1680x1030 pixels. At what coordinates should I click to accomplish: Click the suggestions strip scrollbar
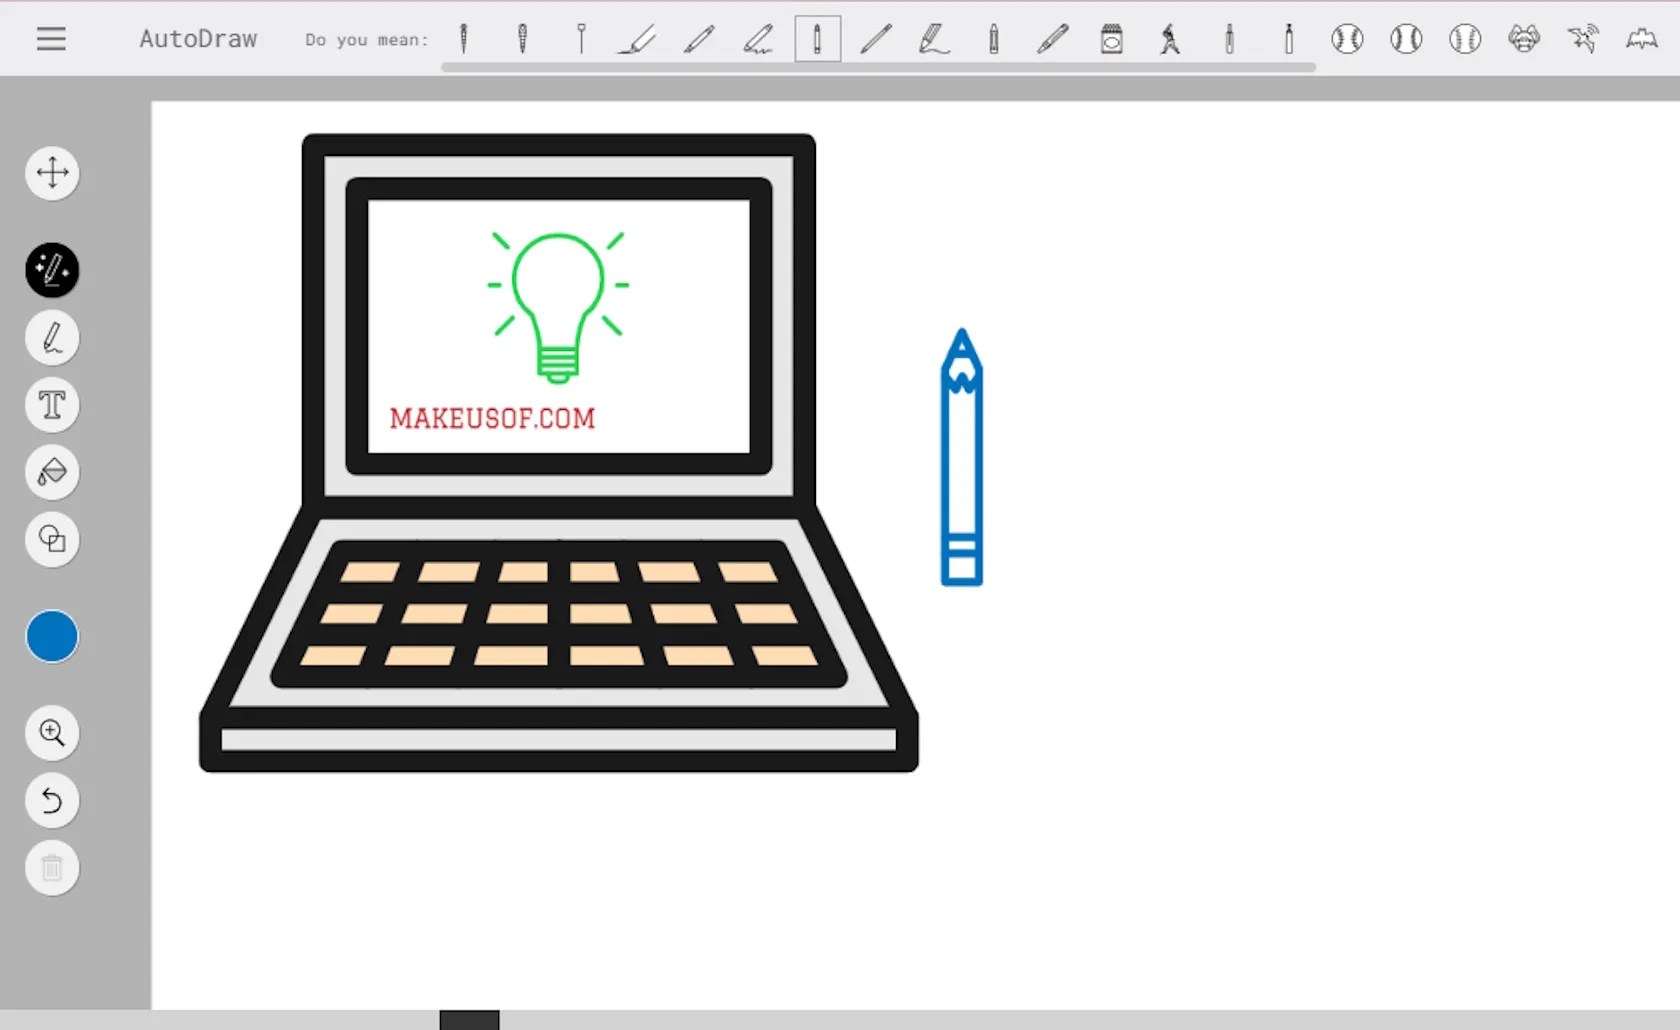pos(878,68)
